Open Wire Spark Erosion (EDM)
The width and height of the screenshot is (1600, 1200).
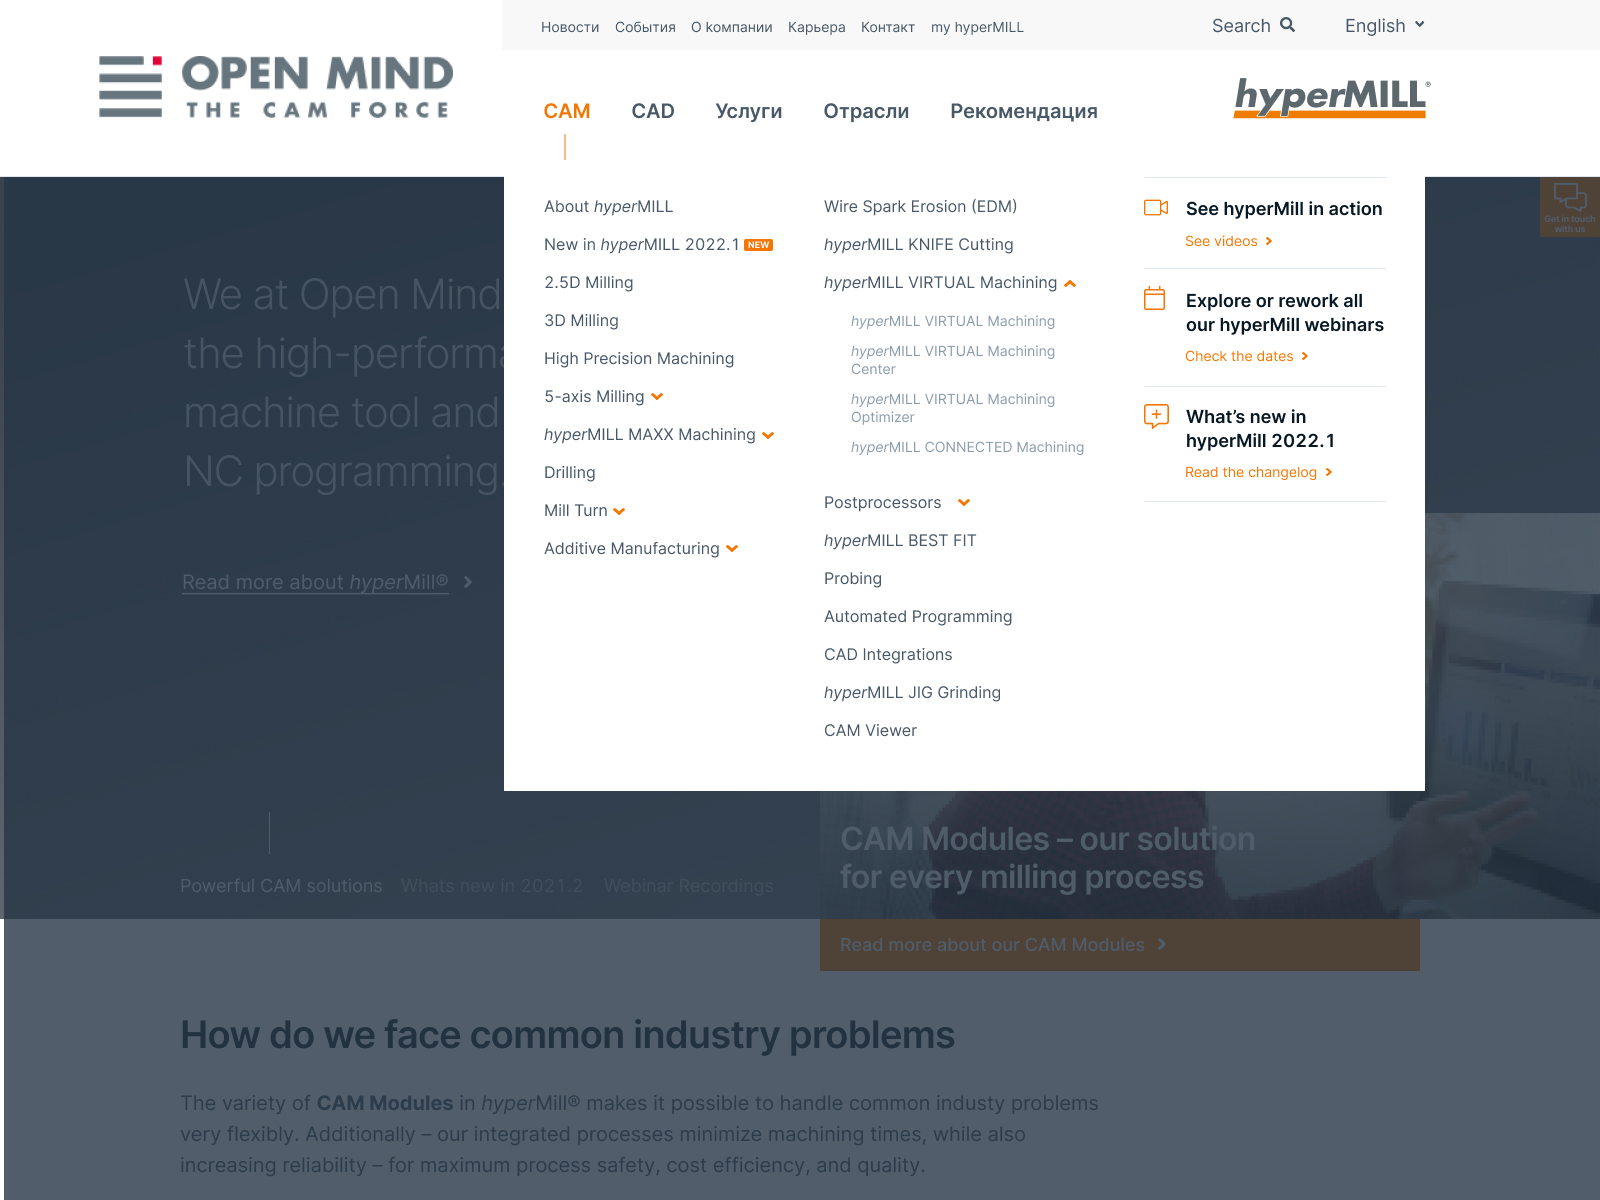pyautogui.click(x=920, y=207)
